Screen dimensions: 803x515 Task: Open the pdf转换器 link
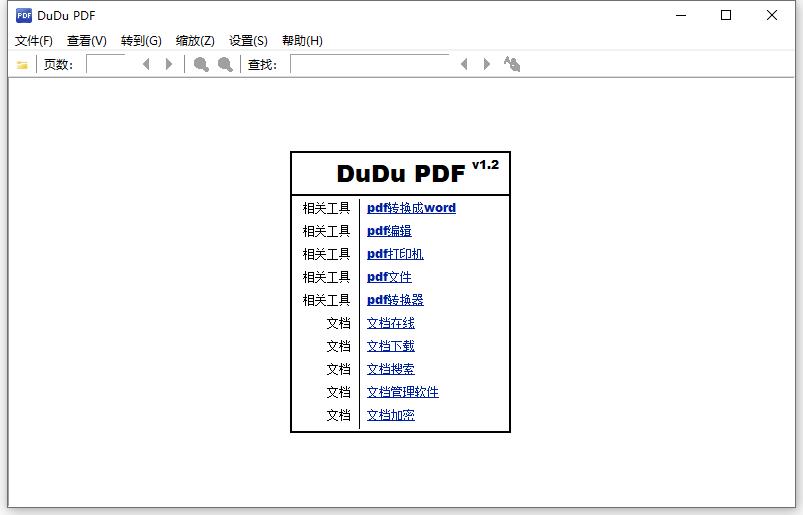tap(395, 300)
